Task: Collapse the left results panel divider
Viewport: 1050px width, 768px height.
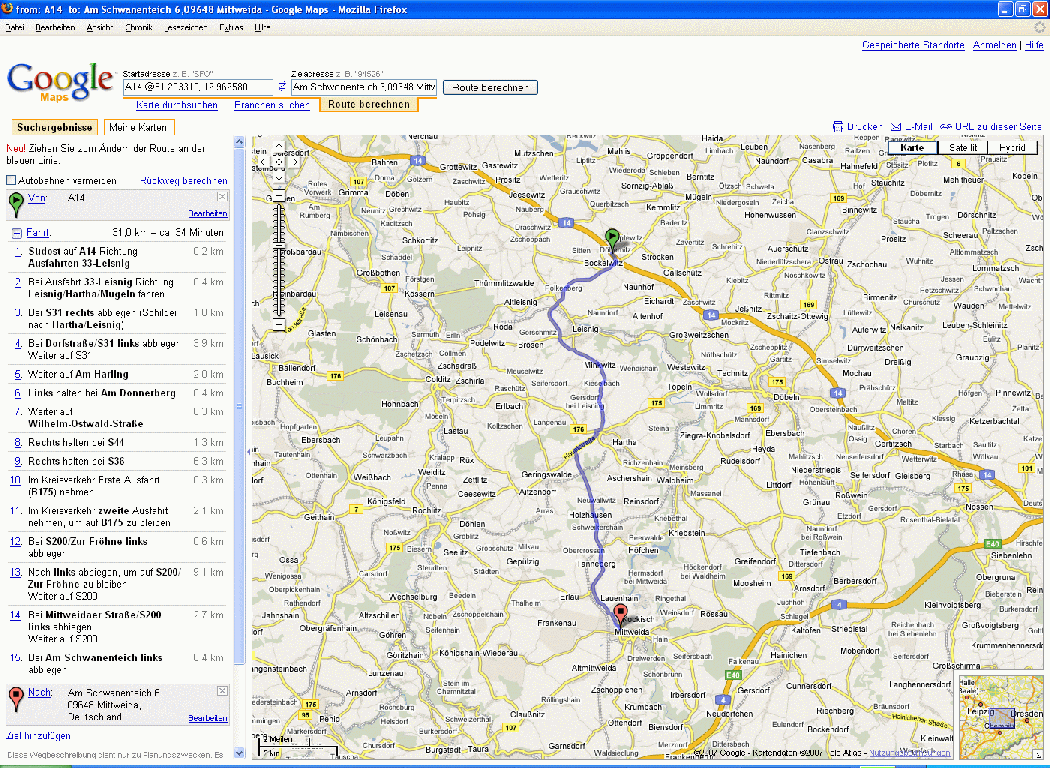Action: point(239,405)
